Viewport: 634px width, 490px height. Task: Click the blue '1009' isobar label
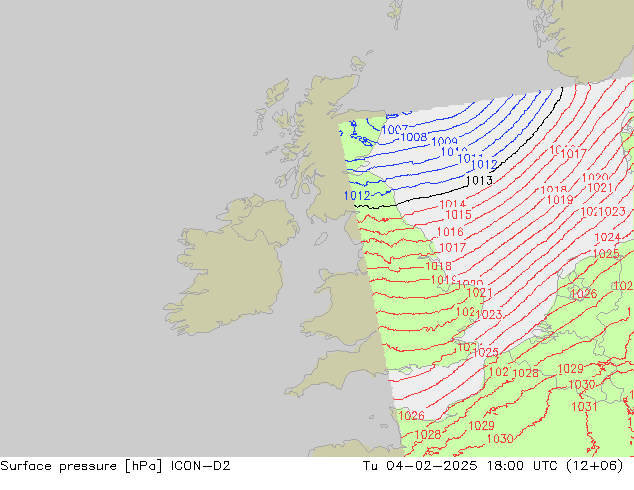pyautogui.click(x=444, y=142)
